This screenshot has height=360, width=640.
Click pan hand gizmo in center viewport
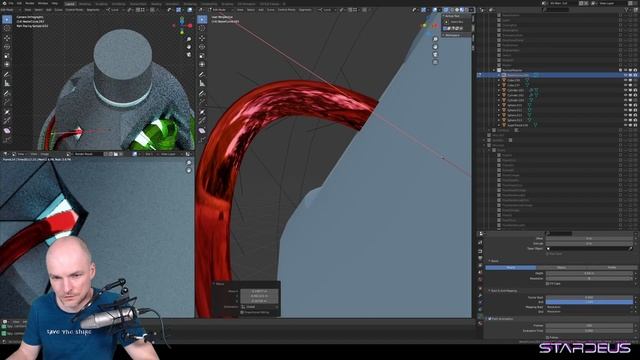[x=435, y=47]
